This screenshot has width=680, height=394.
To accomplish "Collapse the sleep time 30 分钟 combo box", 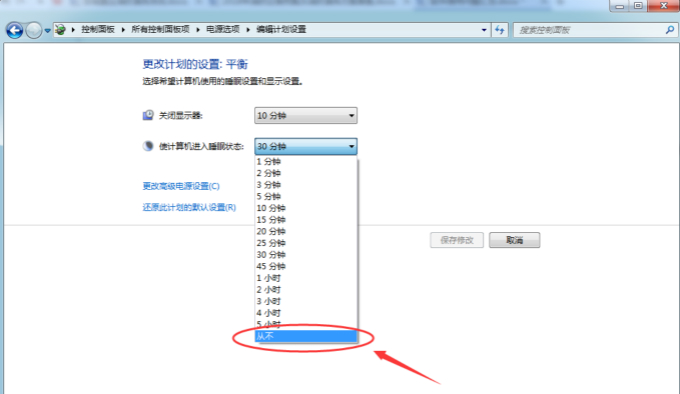I will tap(306, 147).
